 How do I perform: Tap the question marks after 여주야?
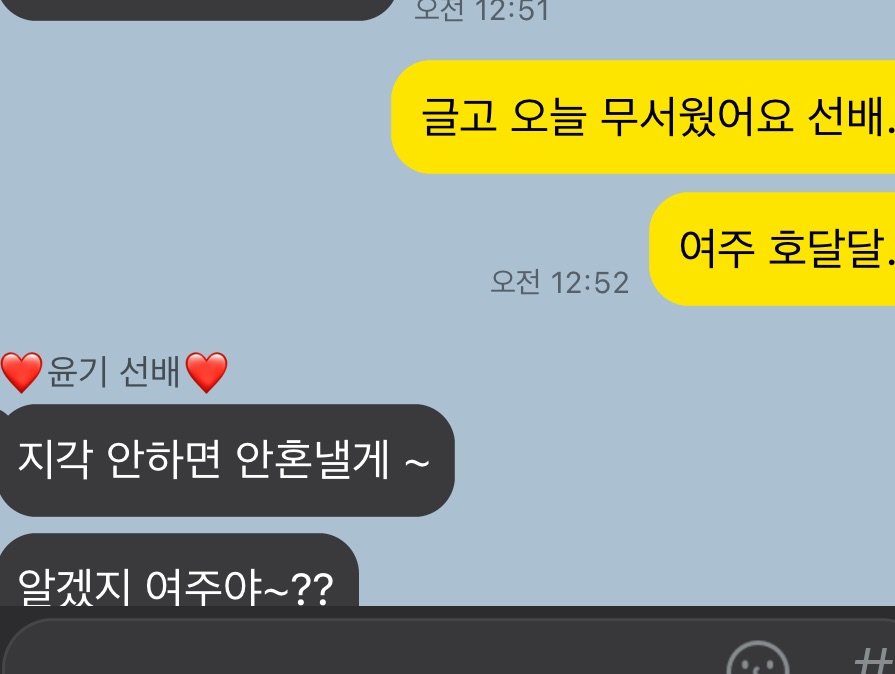pos(312,588)
